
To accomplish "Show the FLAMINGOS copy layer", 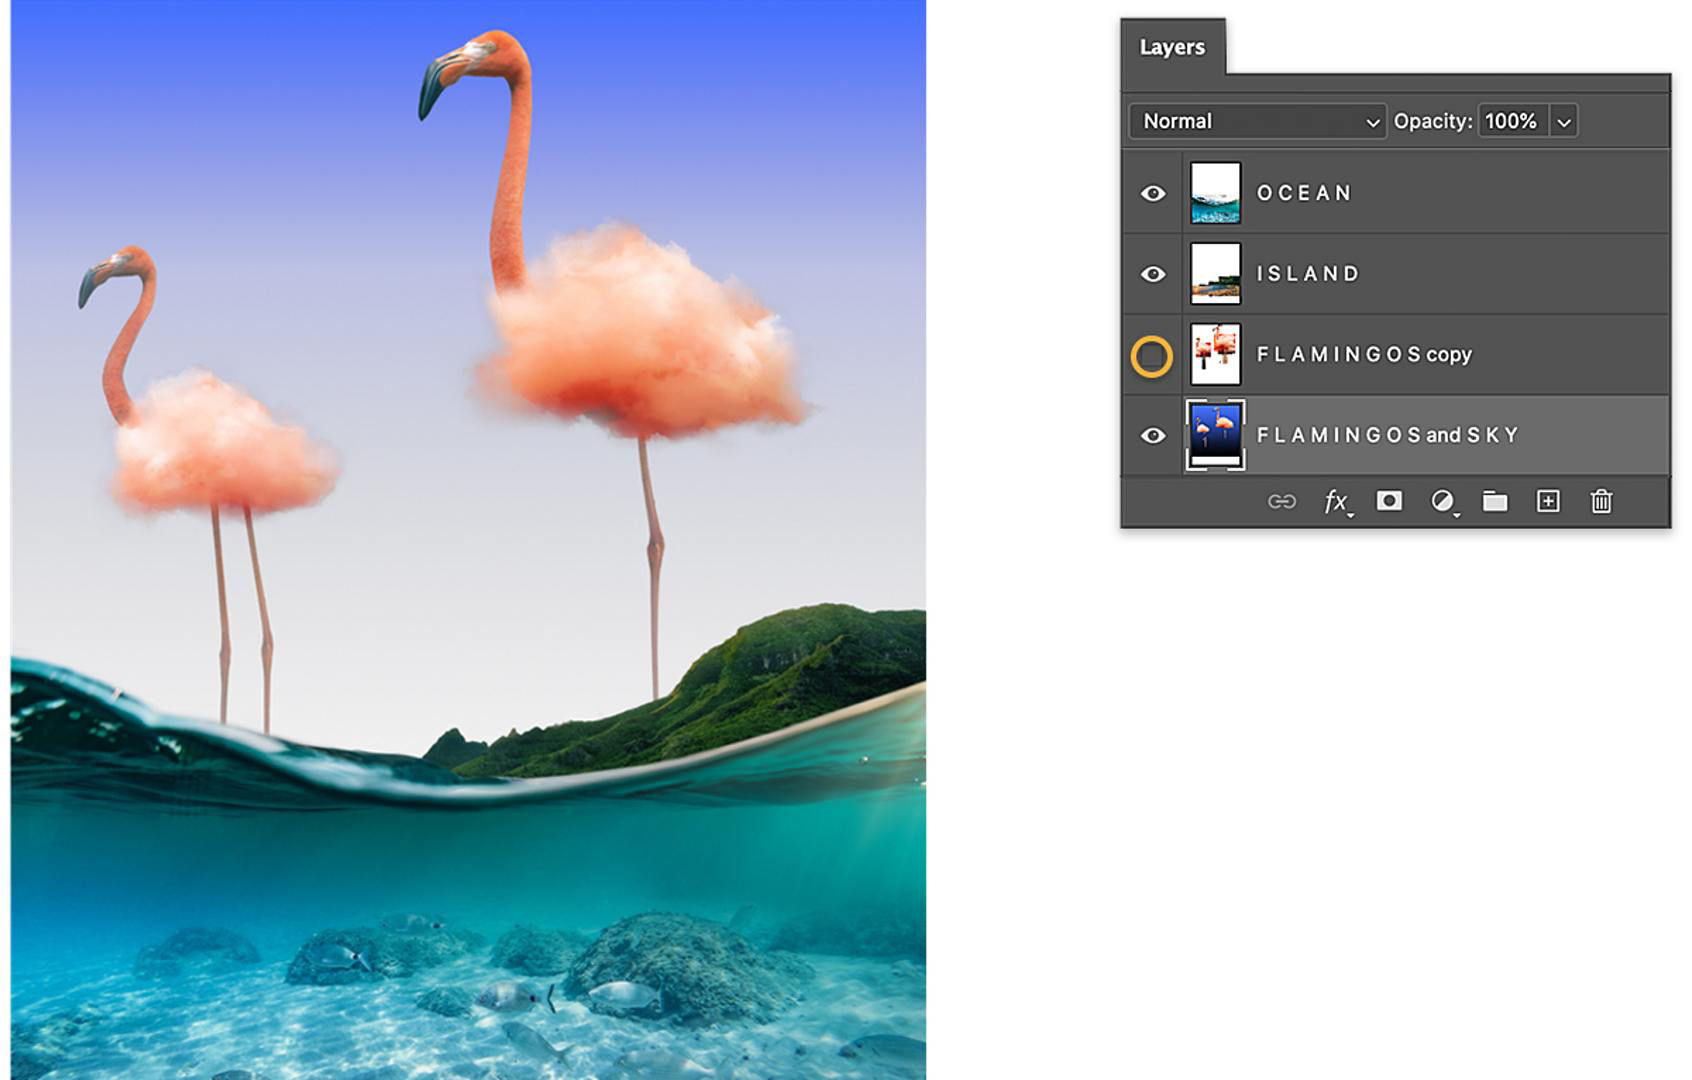I will pos(1152,354).
